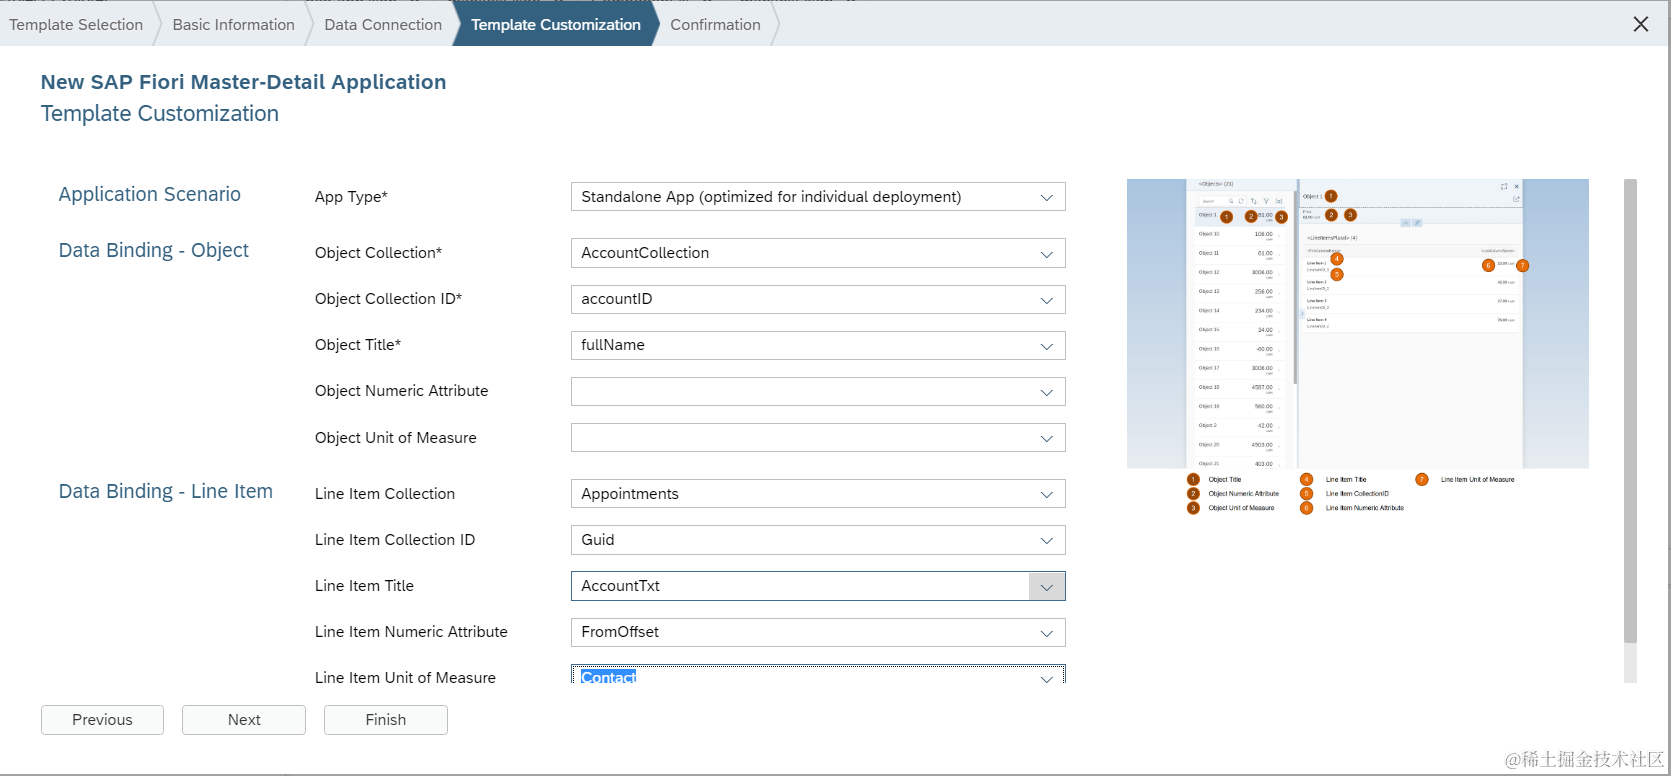Expand the App Type dropdown
The width and height of the screenshot is (1671, 776).
1046,197
